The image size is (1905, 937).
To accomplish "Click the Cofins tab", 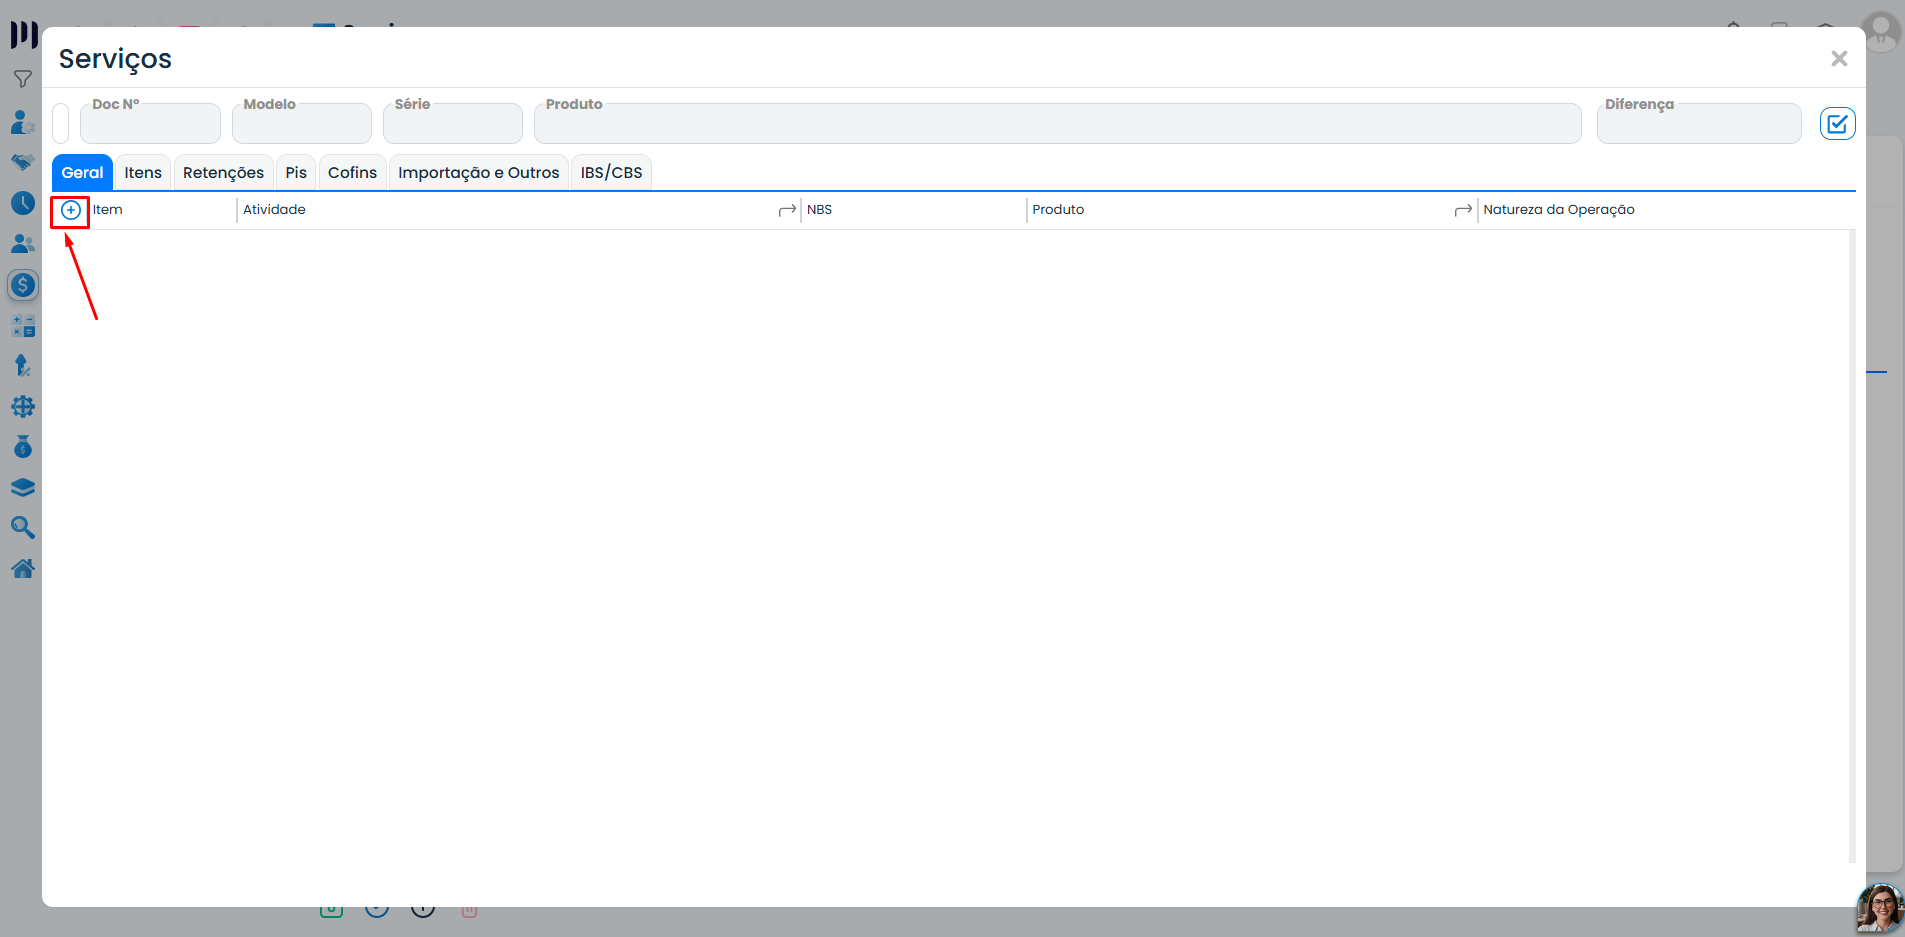I will [x=352, y=172].
